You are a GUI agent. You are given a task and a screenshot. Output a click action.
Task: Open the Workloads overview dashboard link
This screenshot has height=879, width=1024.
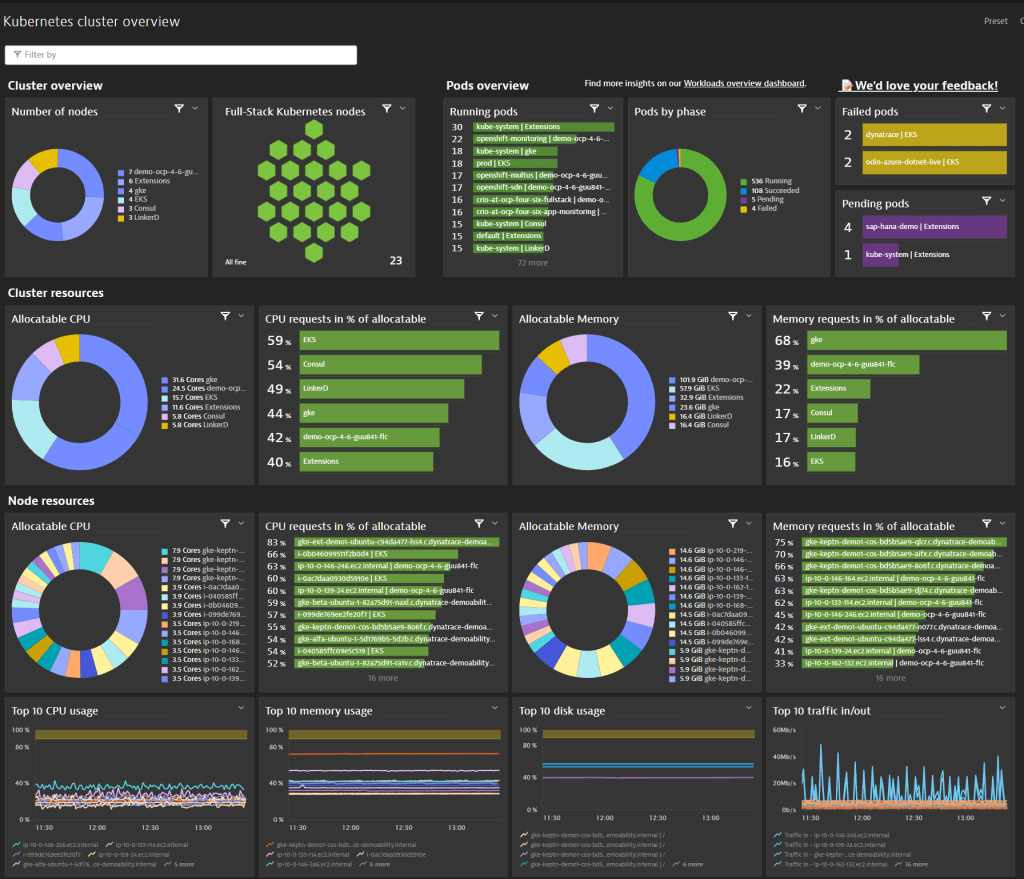[x=744, y=84]
